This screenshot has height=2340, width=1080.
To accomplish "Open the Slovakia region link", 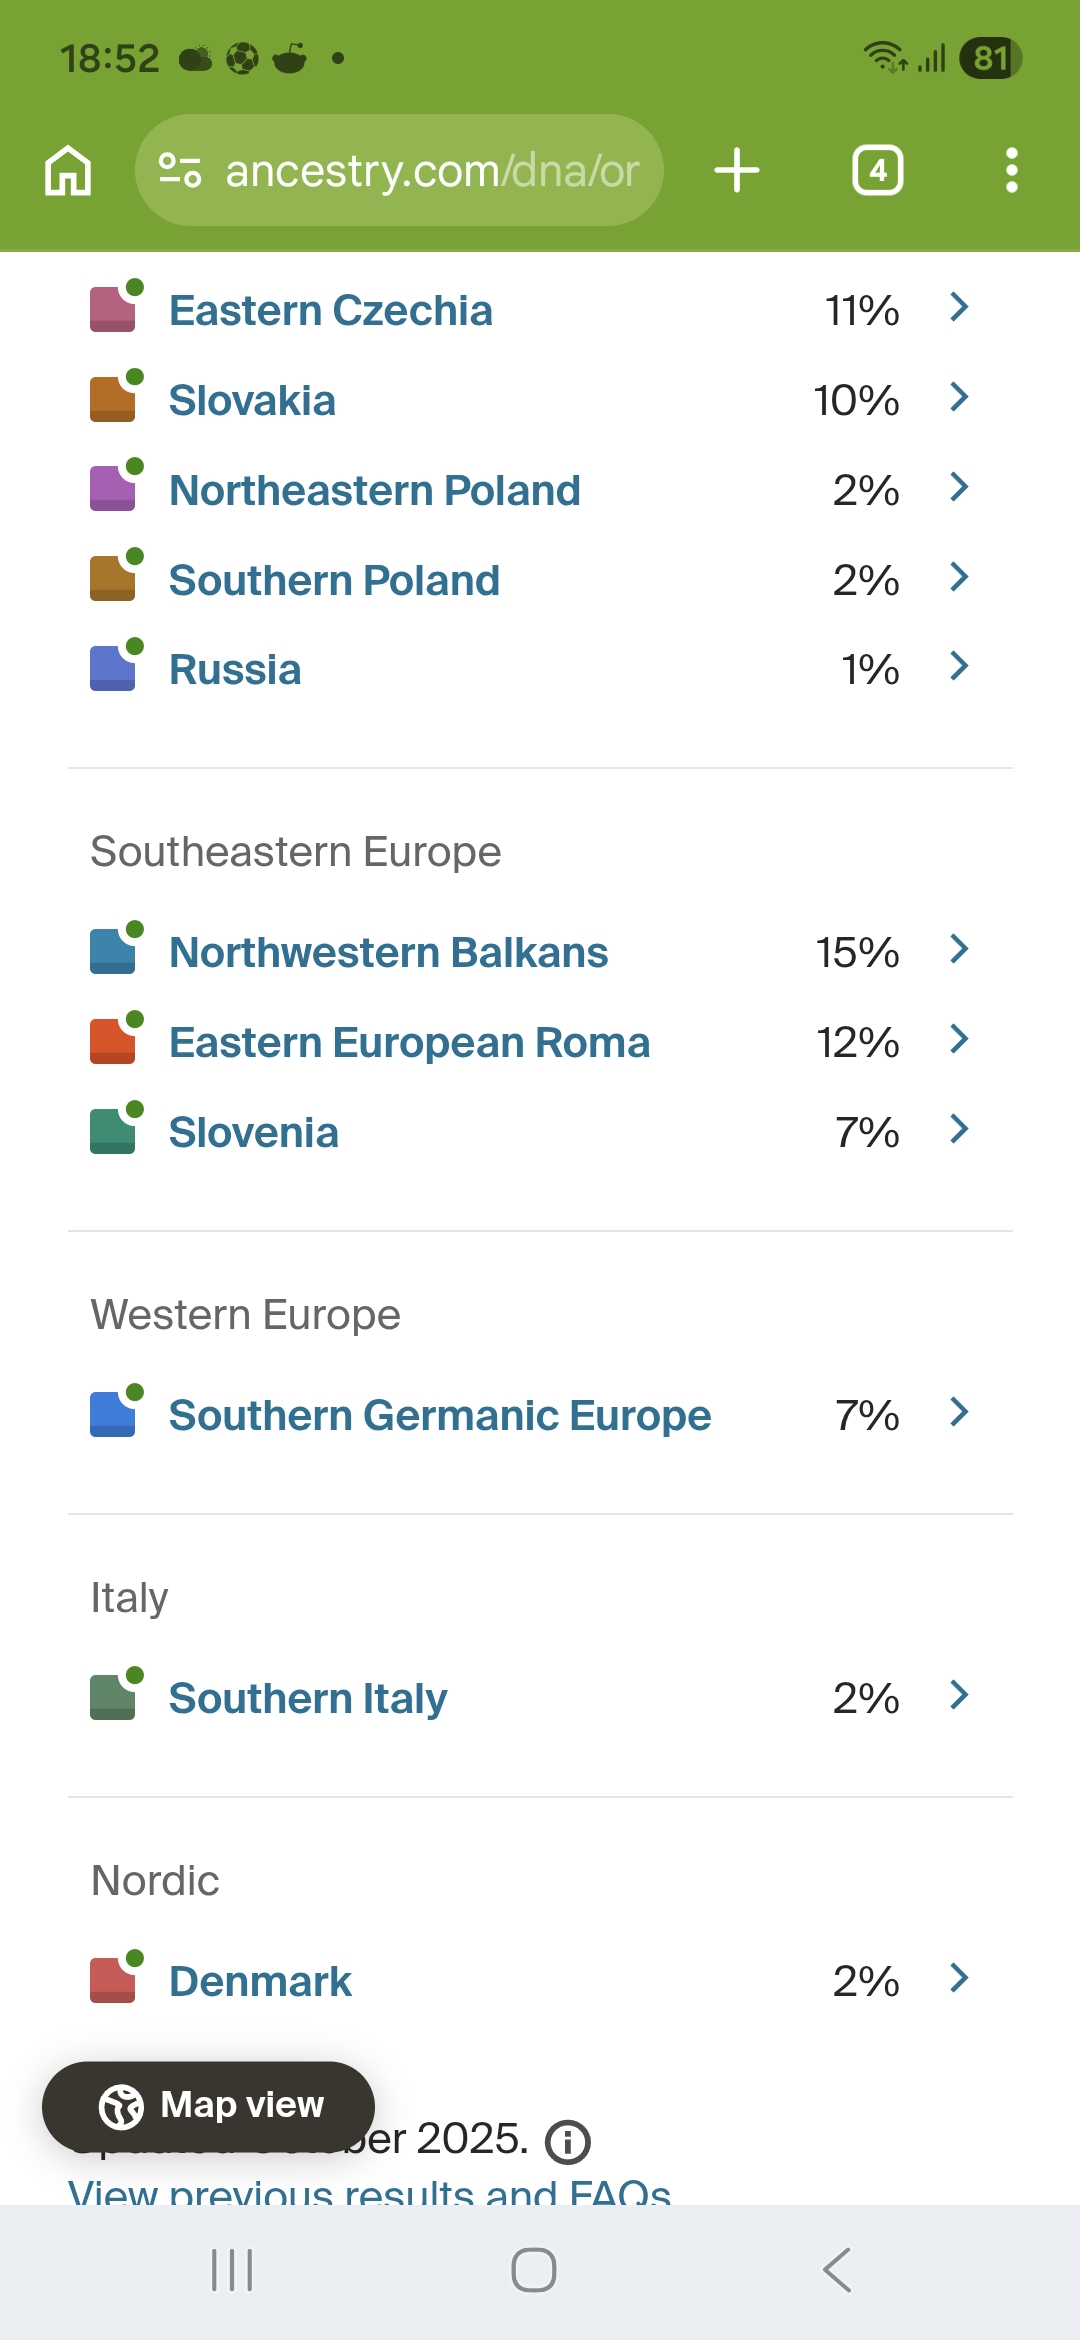I will [252, 401].
